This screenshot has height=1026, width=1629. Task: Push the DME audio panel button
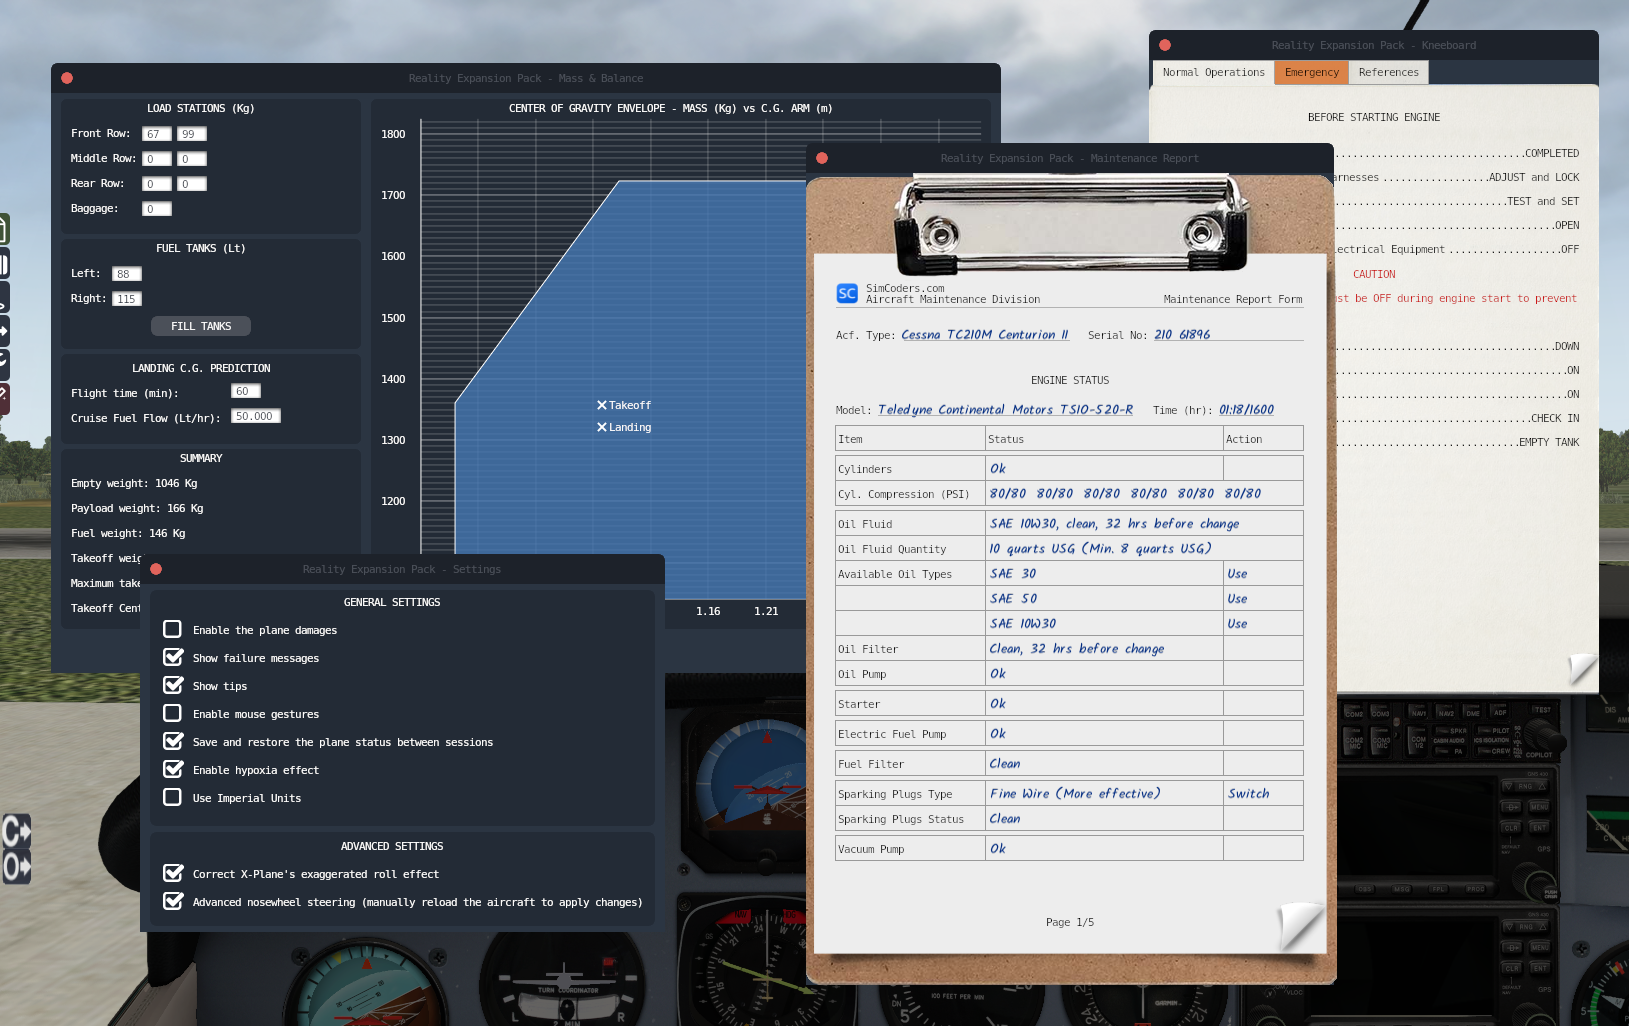pyautogui.click(x=1472, y=711)
